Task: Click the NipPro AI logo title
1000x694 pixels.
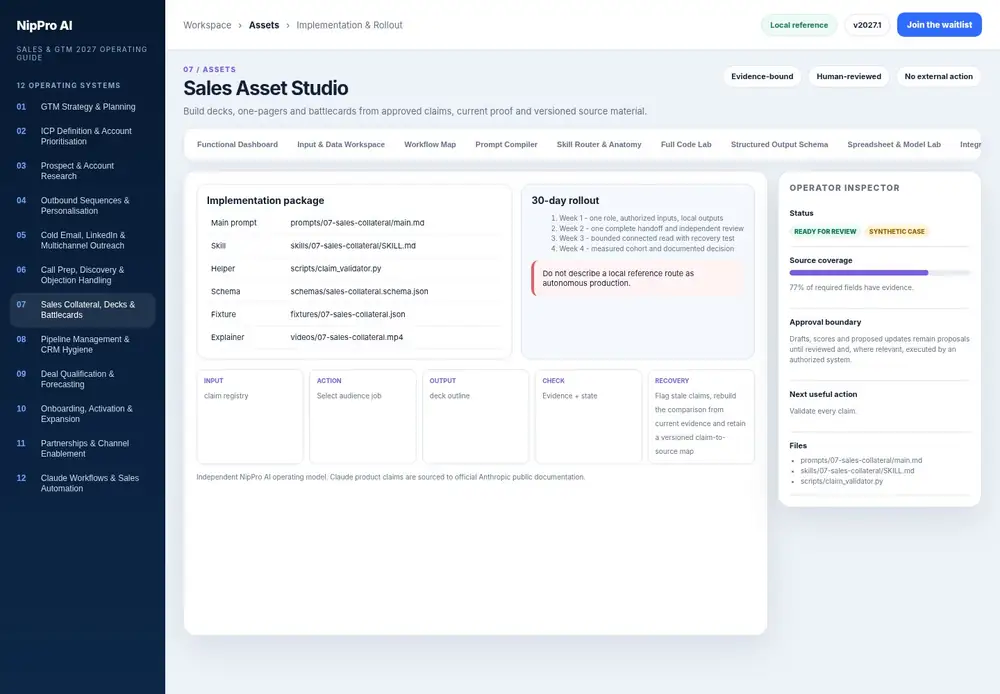Action: click(x=45, y=26)
